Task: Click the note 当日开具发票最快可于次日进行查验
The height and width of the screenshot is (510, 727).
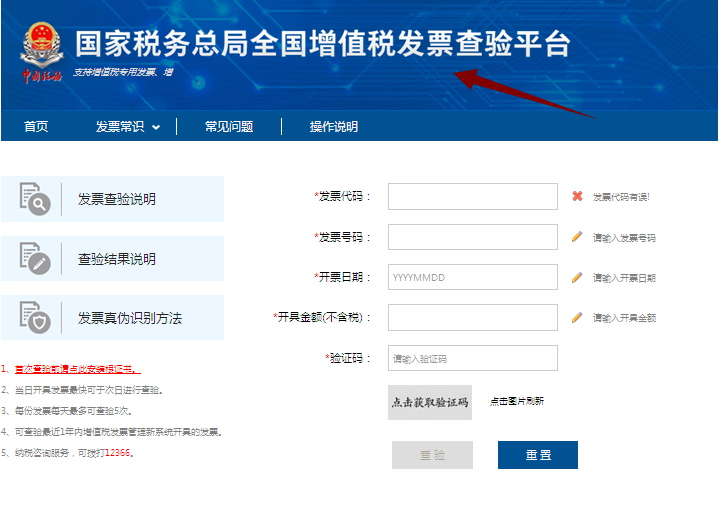Action: pos(82,390)
